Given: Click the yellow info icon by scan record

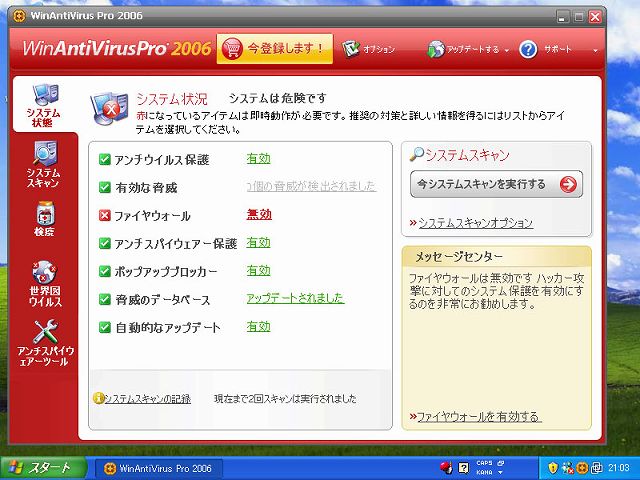Looking at the screenshot, I should pyautogui.click(x=98, y=398).
